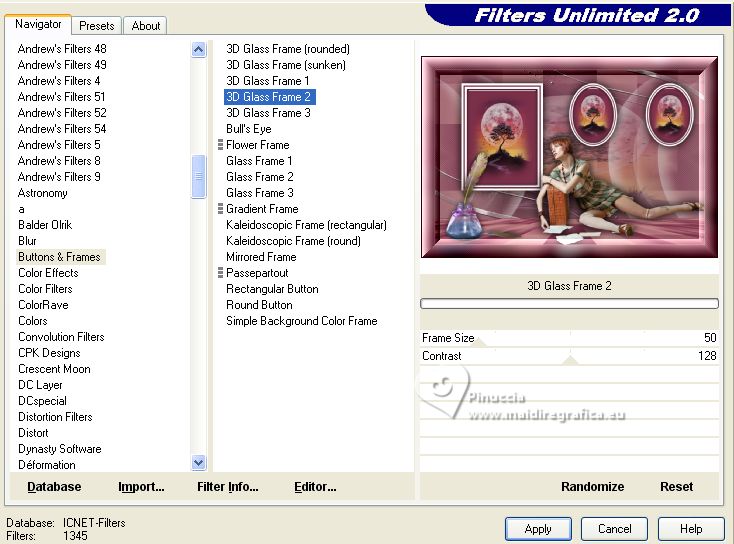Select the Déformation category
This screenshot has width=734, height=544.
pos(47,465)
